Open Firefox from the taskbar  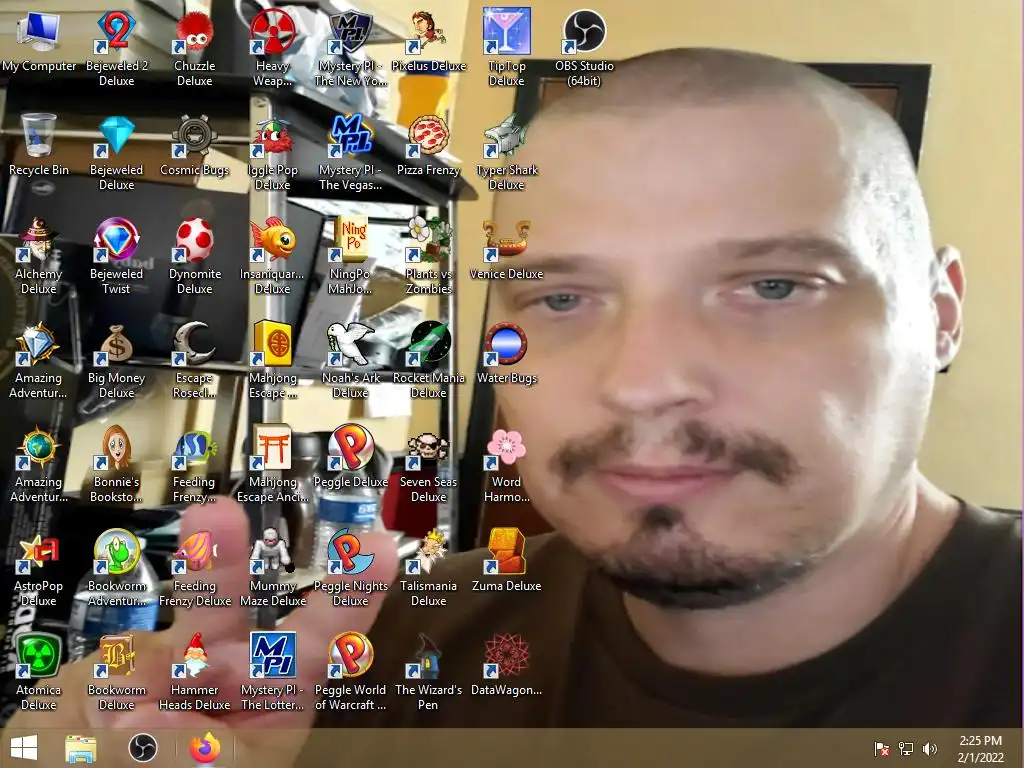(x=205, y=748)
